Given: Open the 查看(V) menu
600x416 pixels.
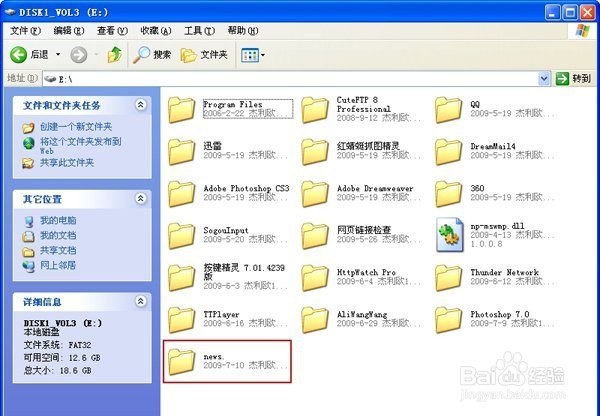Looking at the screenshot, I should (x=112, y=31).
